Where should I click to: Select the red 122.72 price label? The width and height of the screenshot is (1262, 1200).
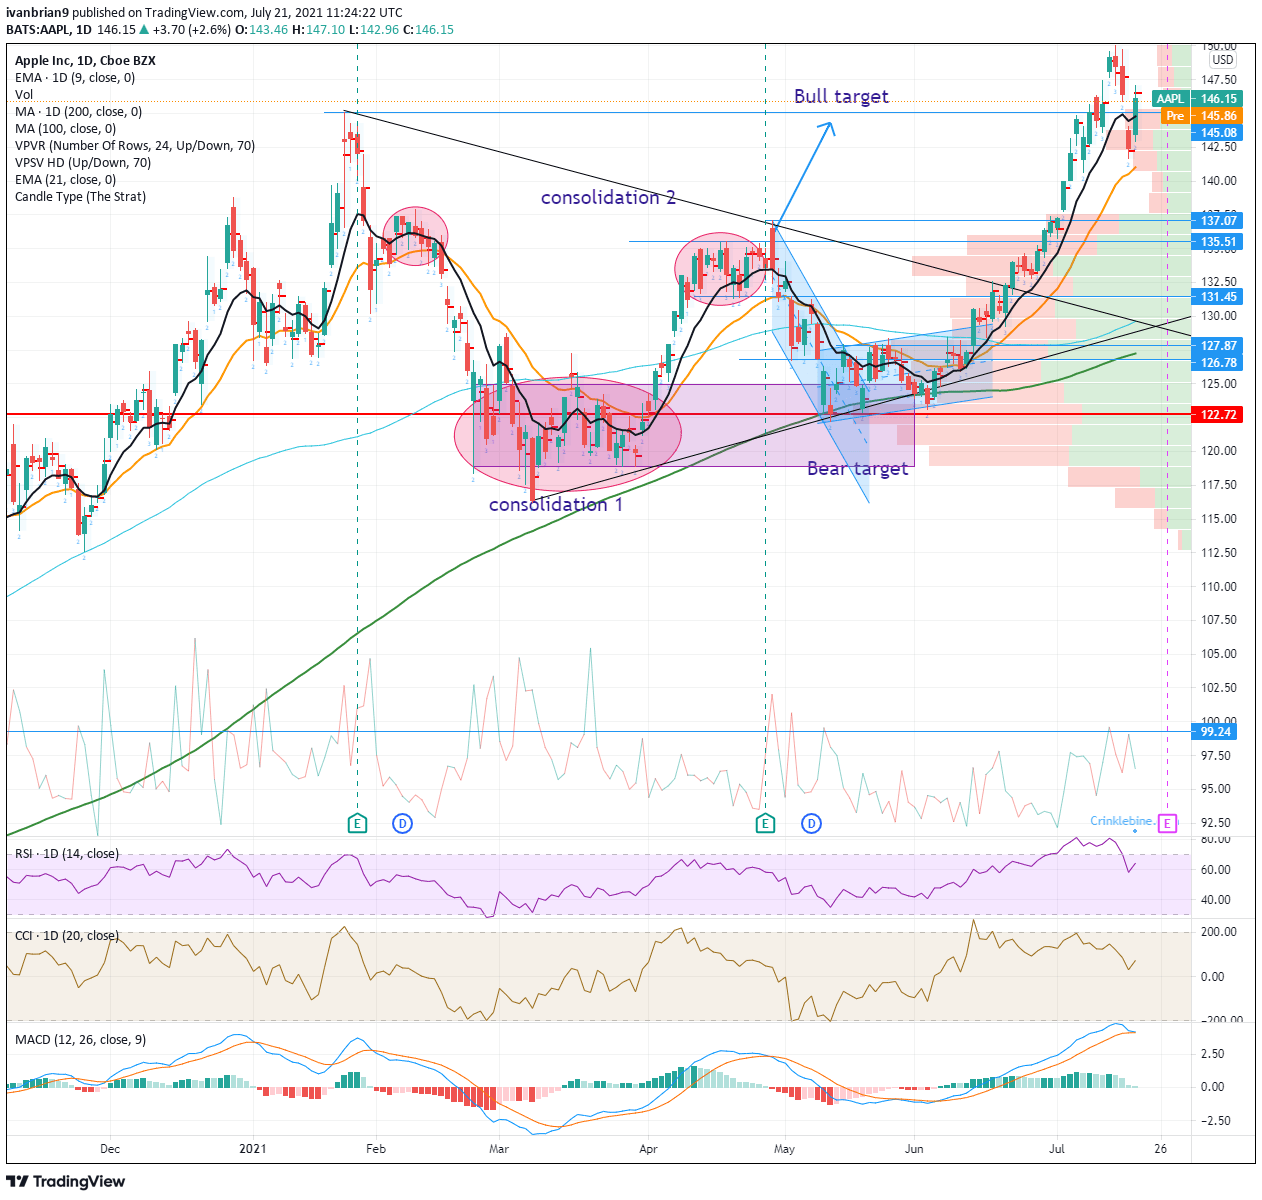[1218, 414]
